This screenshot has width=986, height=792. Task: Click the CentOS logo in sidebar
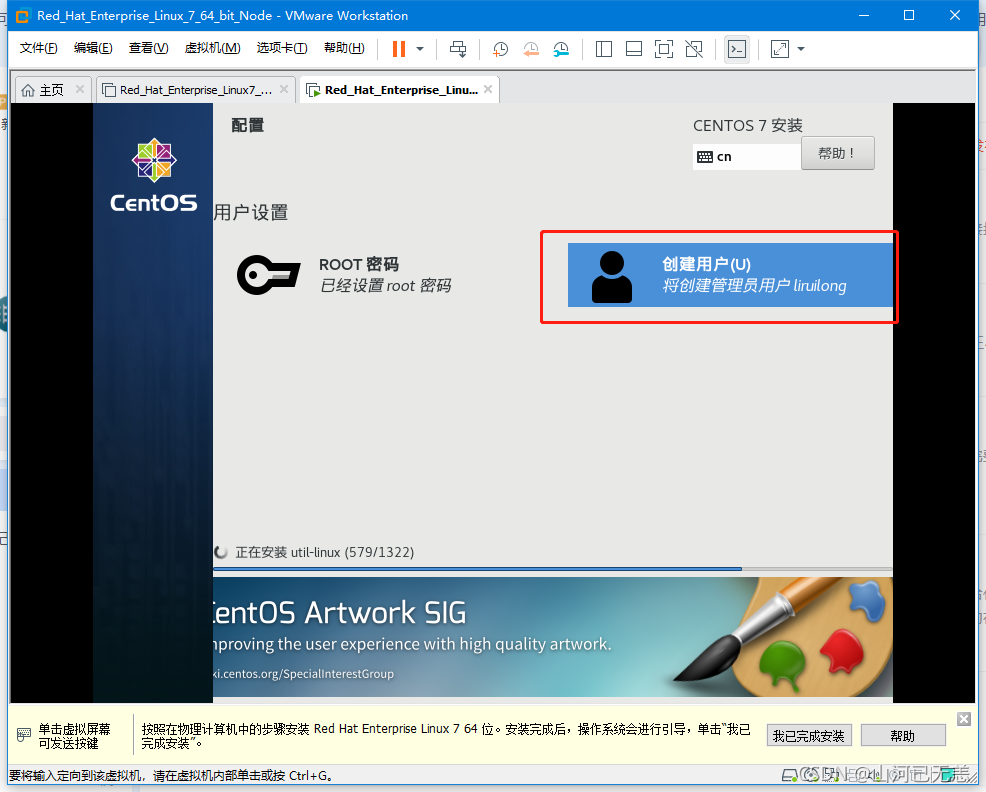click(x=153, y=175)
